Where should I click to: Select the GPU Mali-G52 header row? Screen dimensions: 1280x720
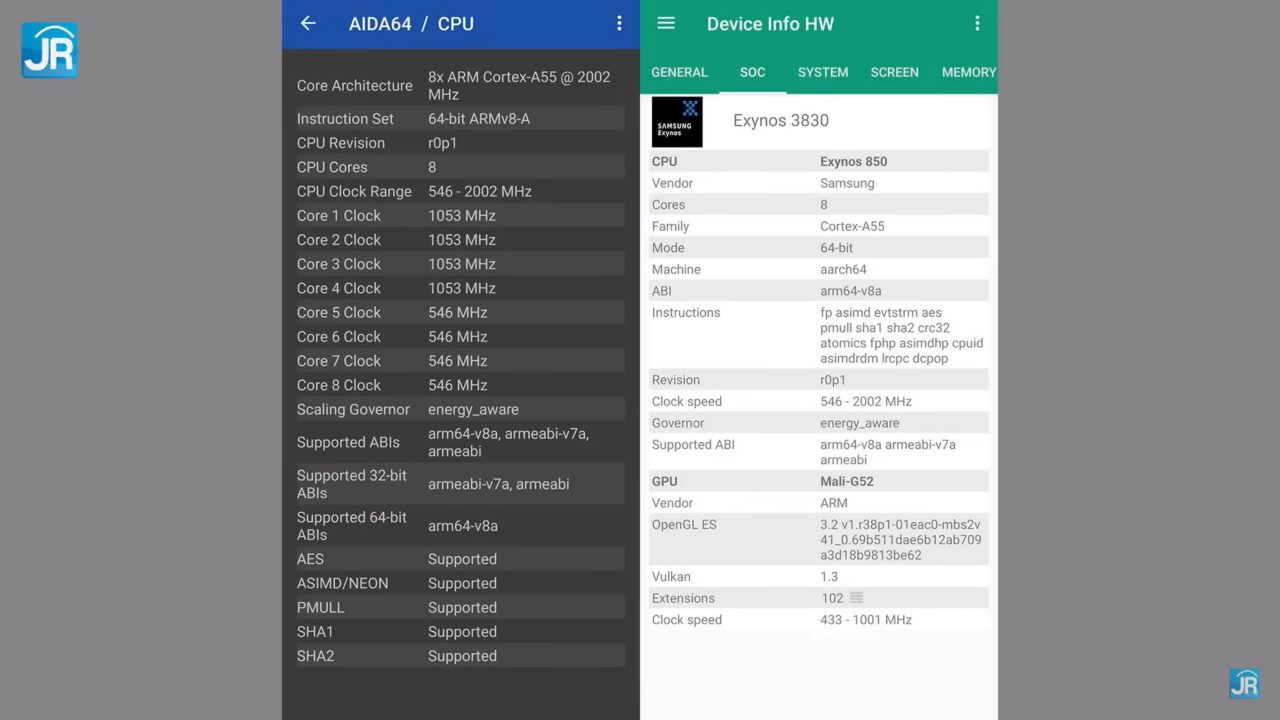[819, 481]
